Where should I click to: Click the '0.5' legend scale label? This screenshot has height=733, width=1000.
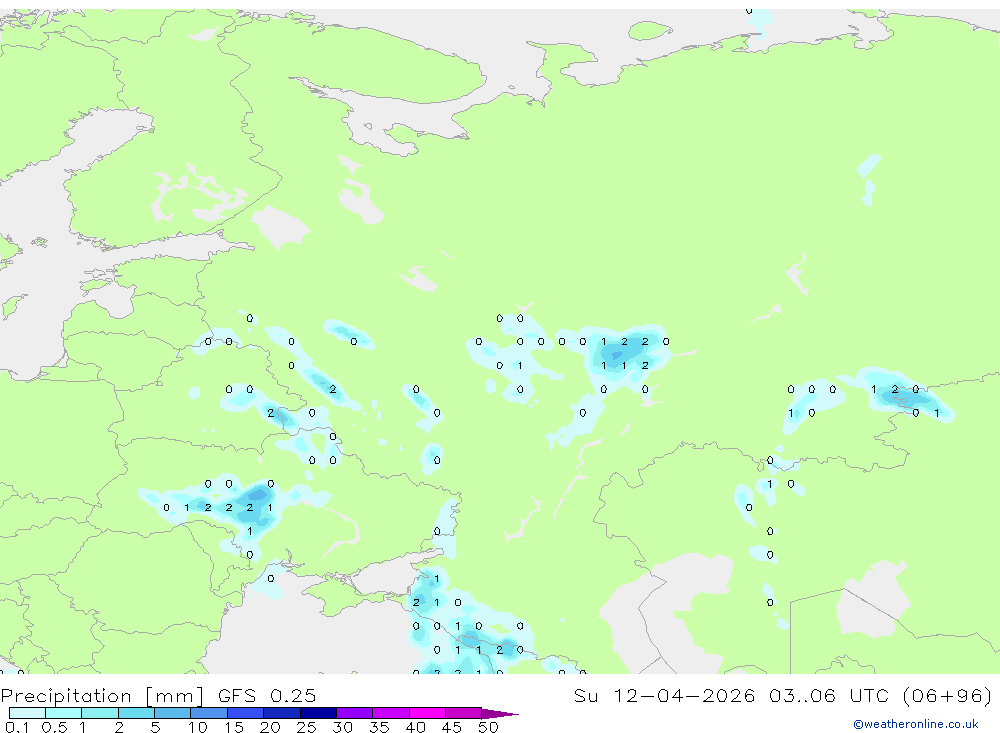54,727
